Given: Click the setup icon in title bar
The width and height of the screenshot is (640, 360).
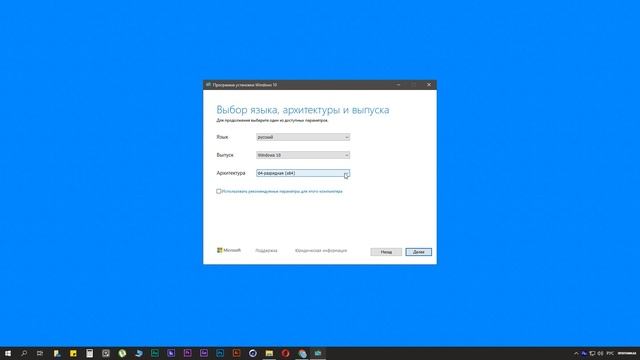Looking at the screenshot, I should [x=208, y=85].
